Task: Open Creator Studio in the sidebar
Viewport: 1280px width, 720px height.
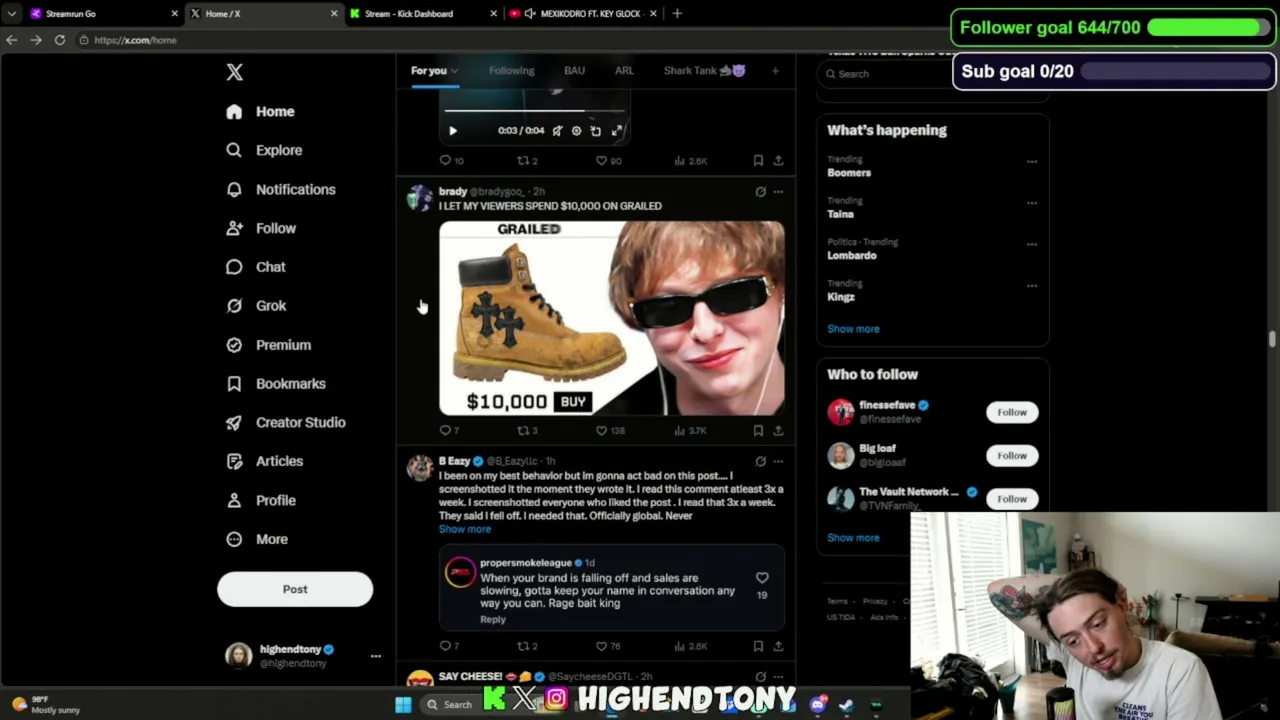Action: pyautogui.click(x=286, y=422)
